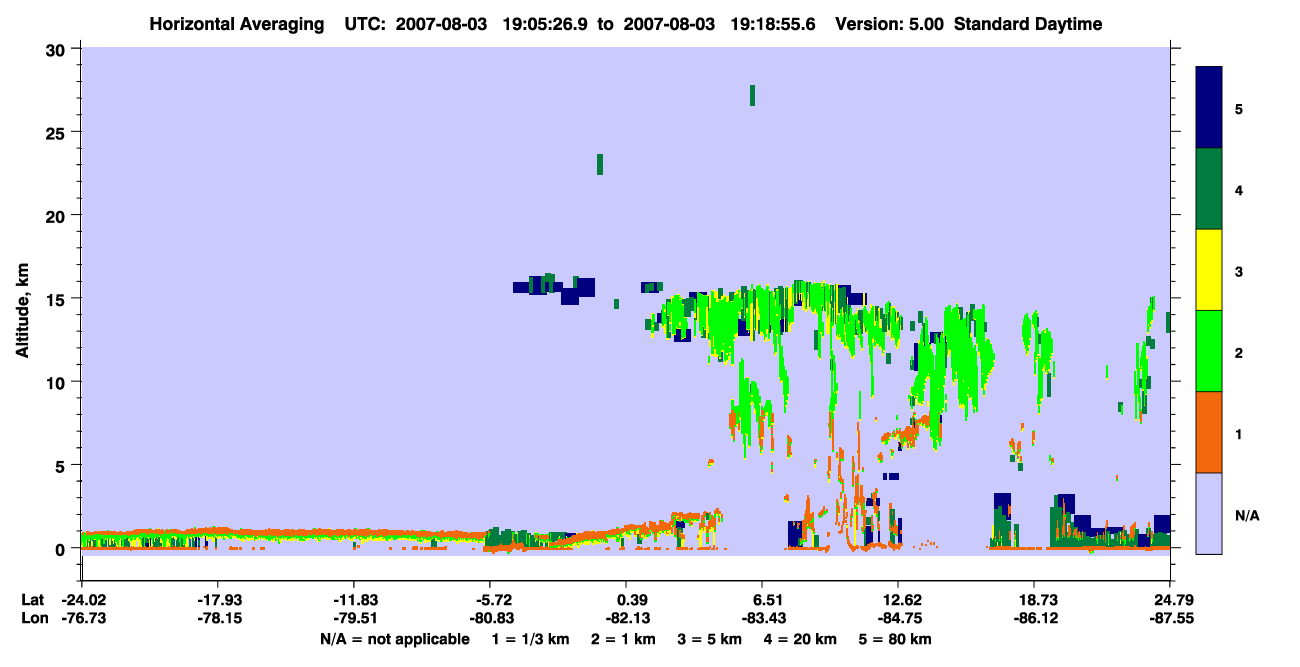Click the y-axis tick label '15'
Image resolution: width=1300 pixels, height=667 pixels.
(58, 299)
